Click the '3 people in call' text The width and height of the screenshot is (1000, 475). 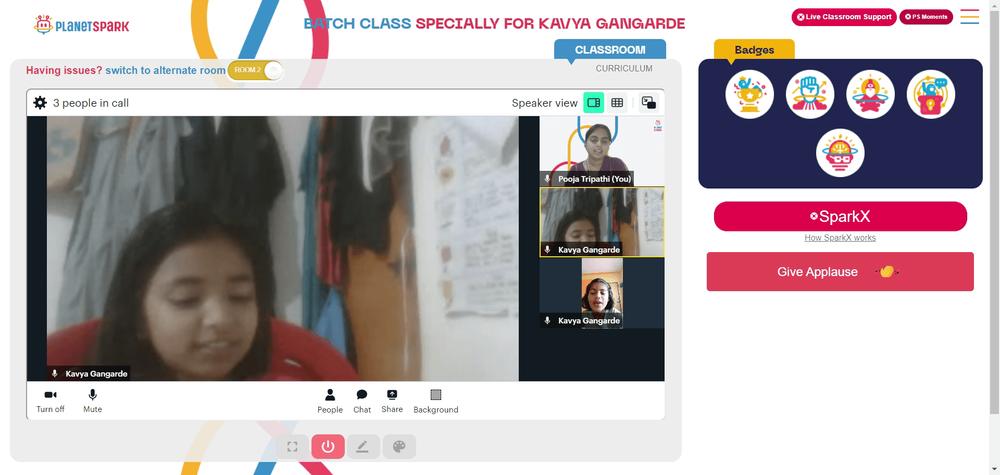pyautogui.click(x=91, y=103)
